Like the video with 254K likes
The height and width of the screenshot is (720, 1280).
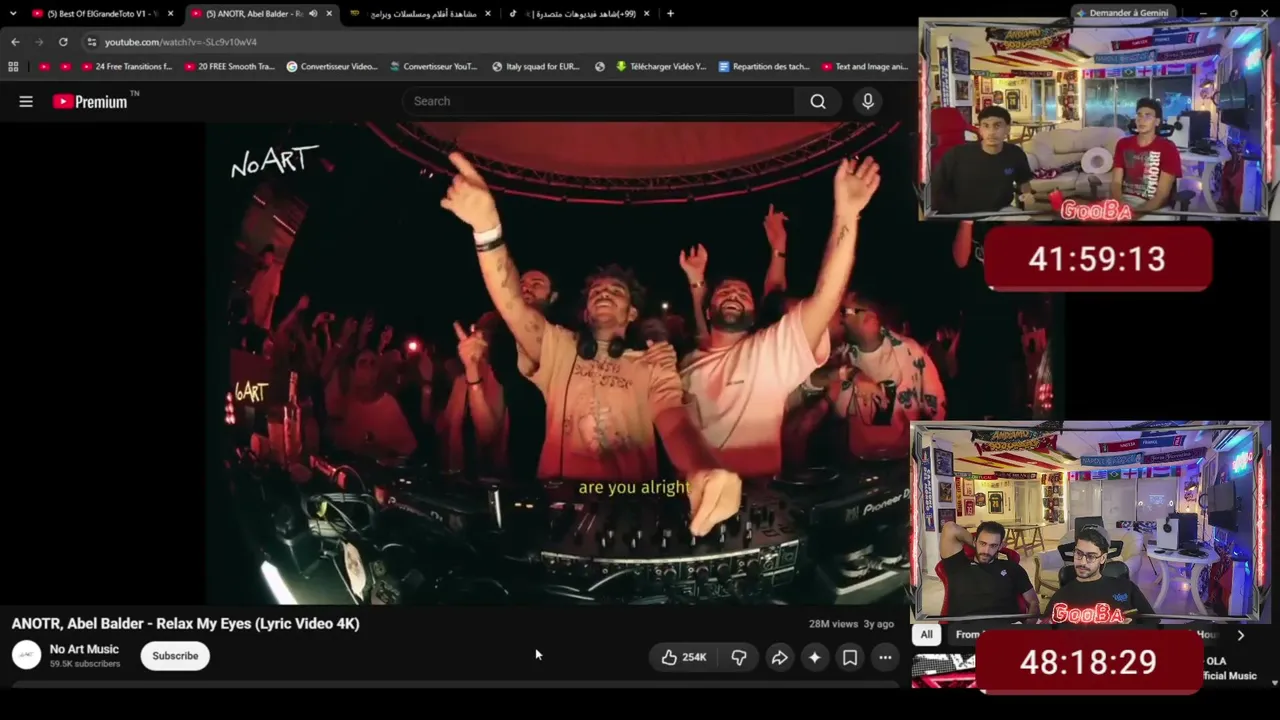[683, 657]
